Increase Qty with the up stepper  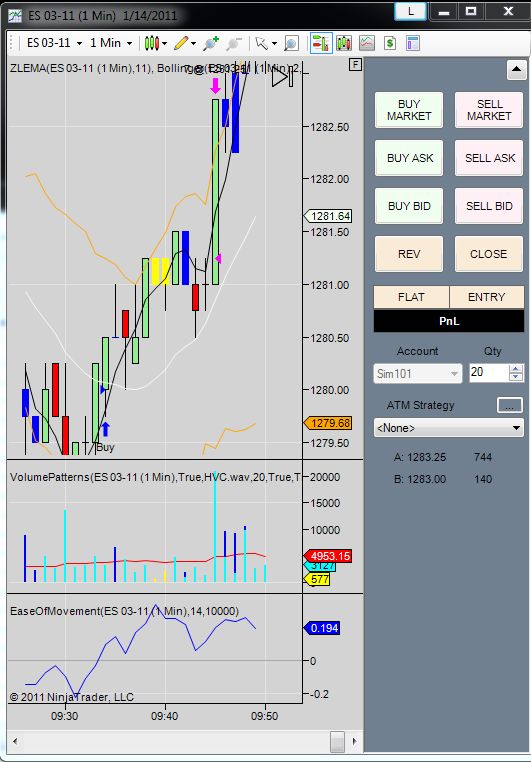tap(516, 368)
